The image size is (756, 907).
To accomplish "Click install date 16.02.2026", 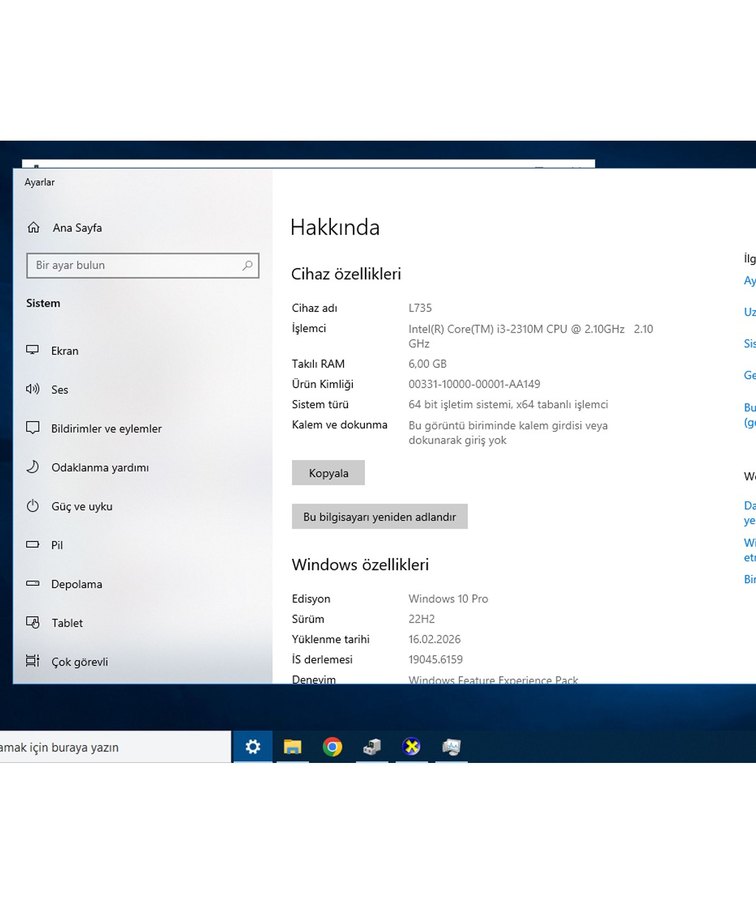I will pyautogui.click(x=434, y=639).
